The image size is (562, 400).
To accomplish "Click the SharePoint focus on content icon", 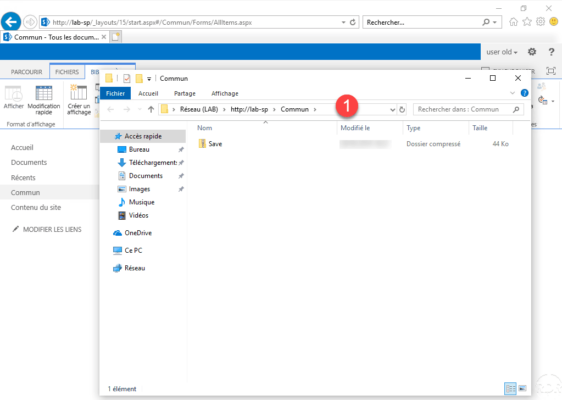I will pos(551,71).
